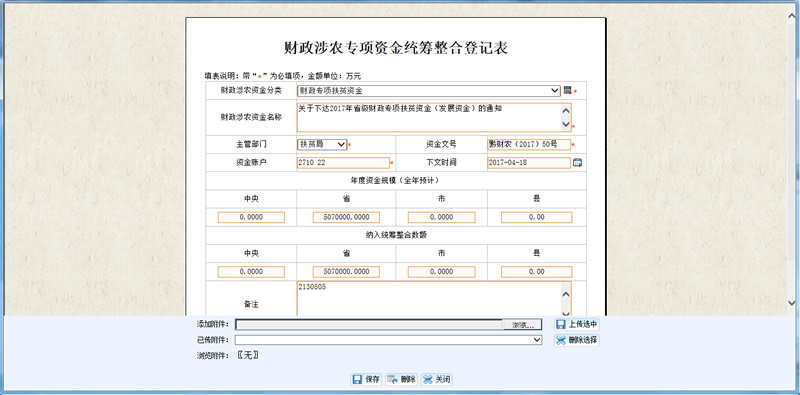Click the 备注 text area
Viewport: 800px width, 395px height.
point(434,299)
